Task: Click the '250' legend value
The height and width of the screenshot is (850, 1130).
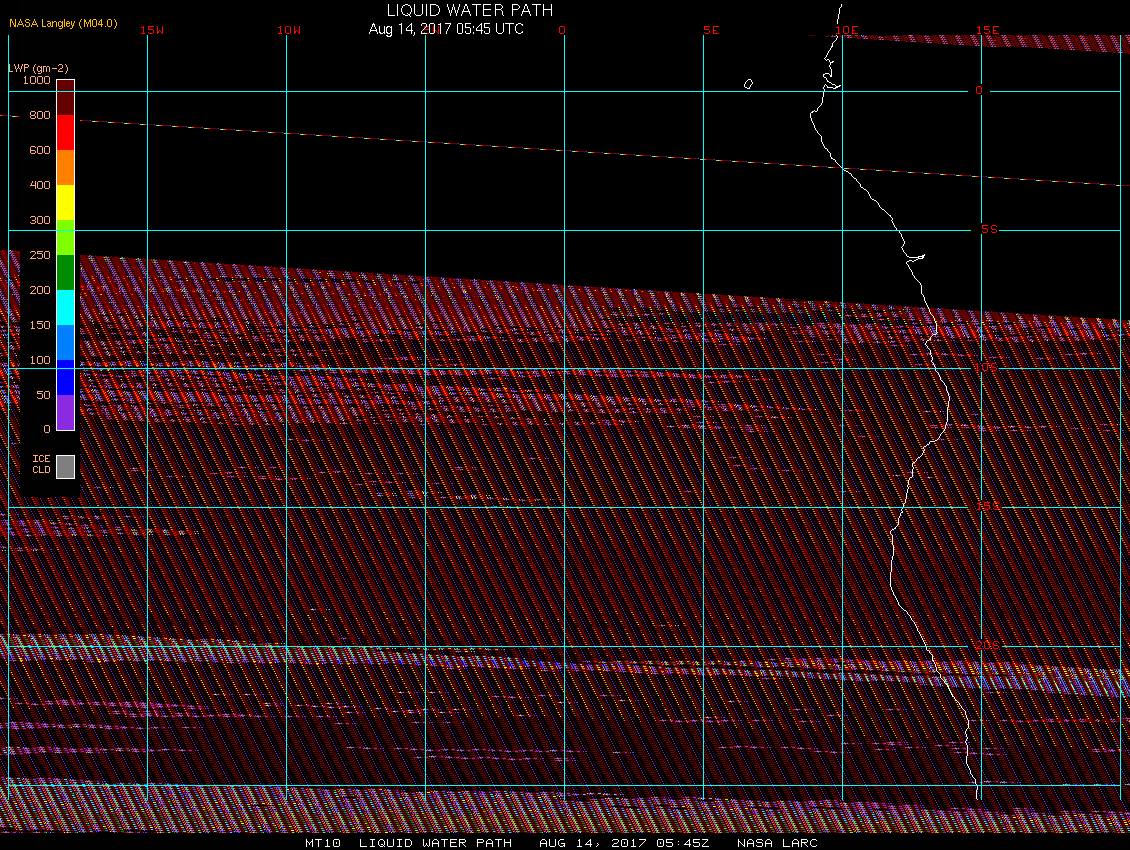Action: pos(40,255)
